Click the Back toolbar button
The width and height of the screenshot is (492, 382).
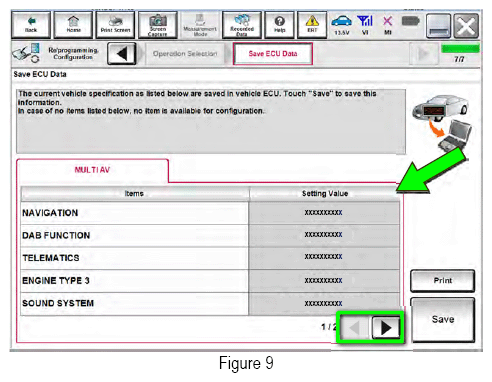[x=31, y=25]
